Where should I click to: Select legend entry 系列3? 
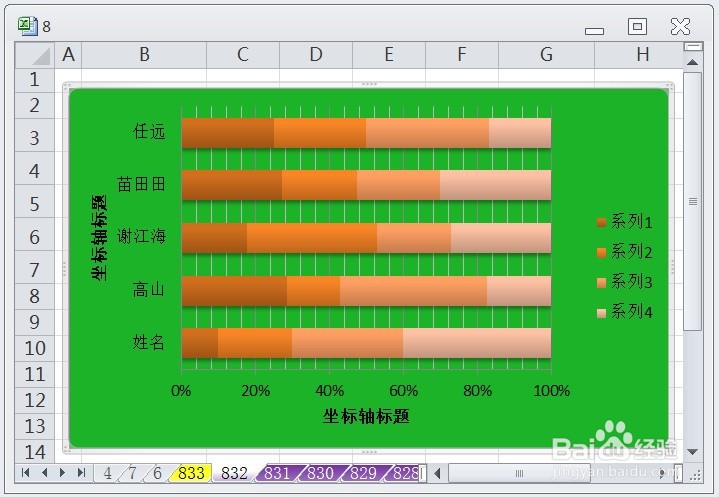[625, 282]
